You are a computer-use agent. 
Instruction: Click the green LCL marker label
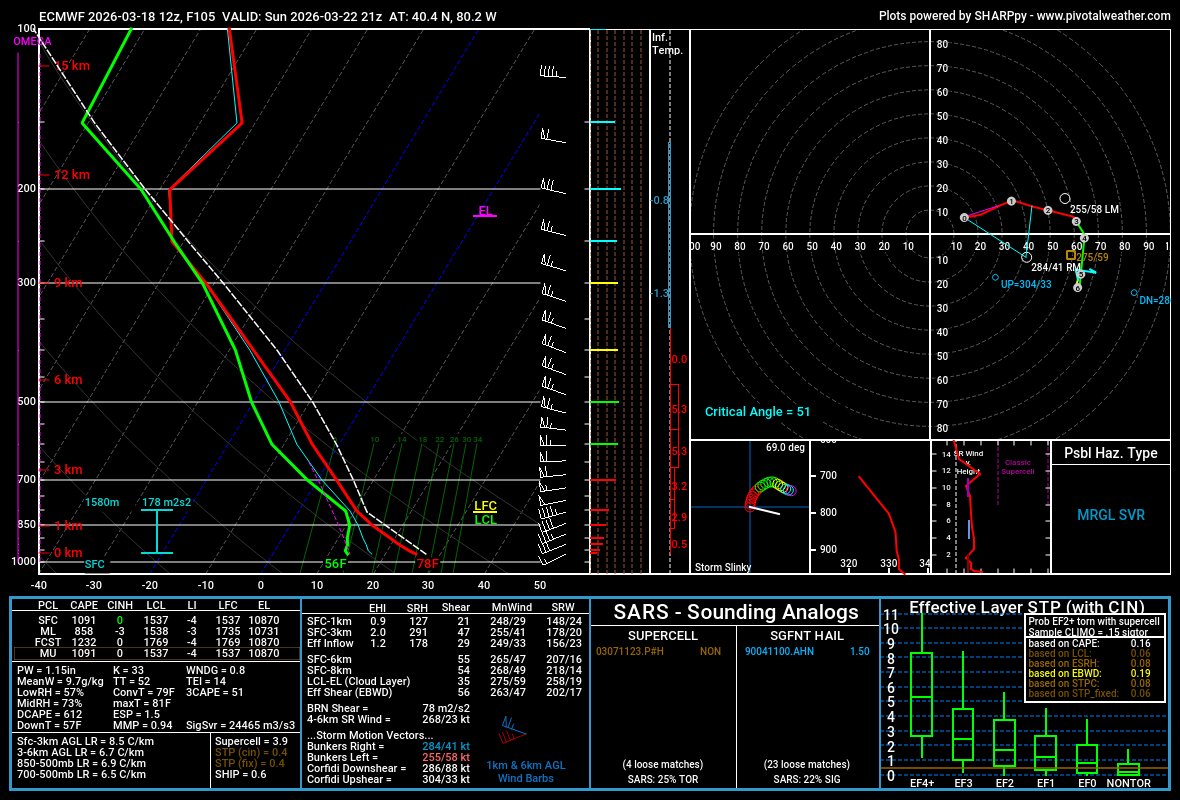tap(485, 519)
